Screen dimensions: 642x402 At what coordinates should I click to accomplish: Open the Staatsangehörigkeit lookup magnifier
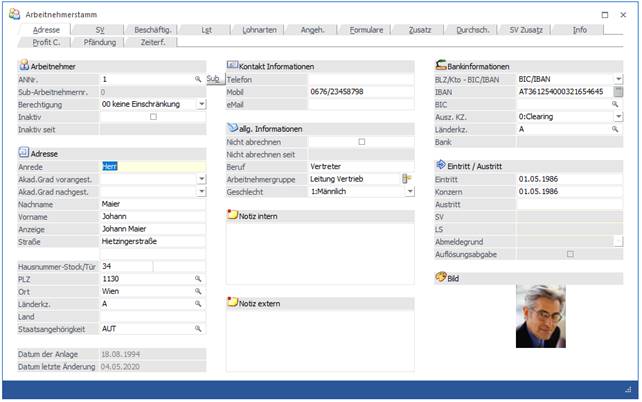click(x=198, y=328)
